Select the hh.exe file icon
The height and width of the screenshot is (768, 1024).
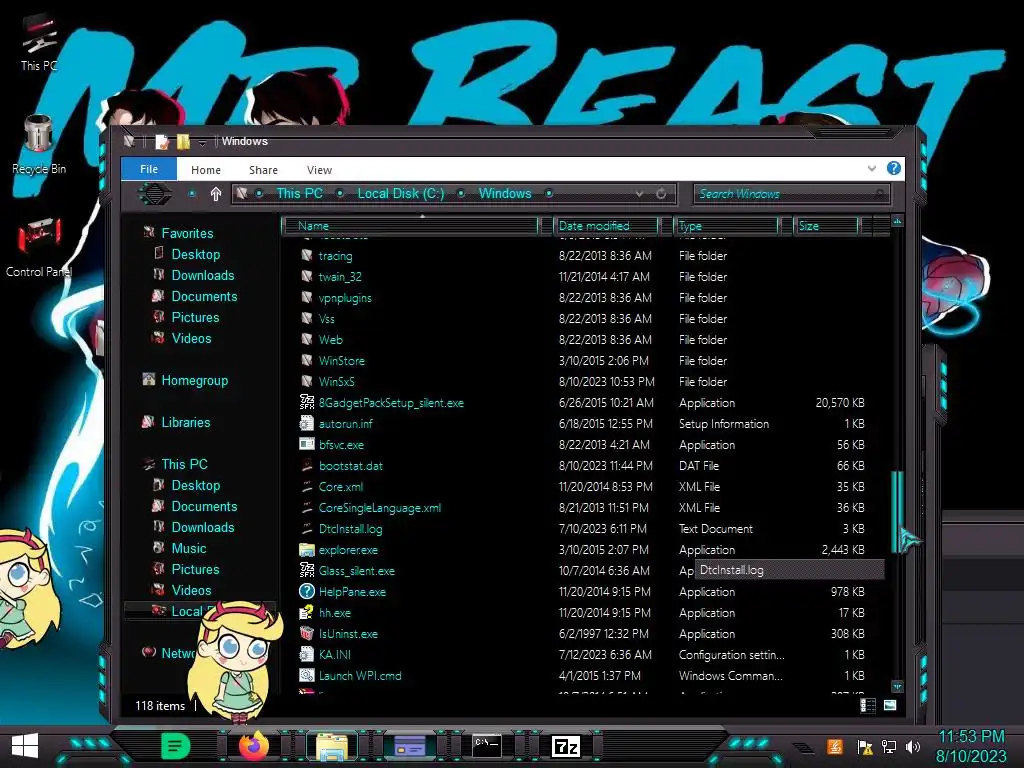tap(306, 613)
